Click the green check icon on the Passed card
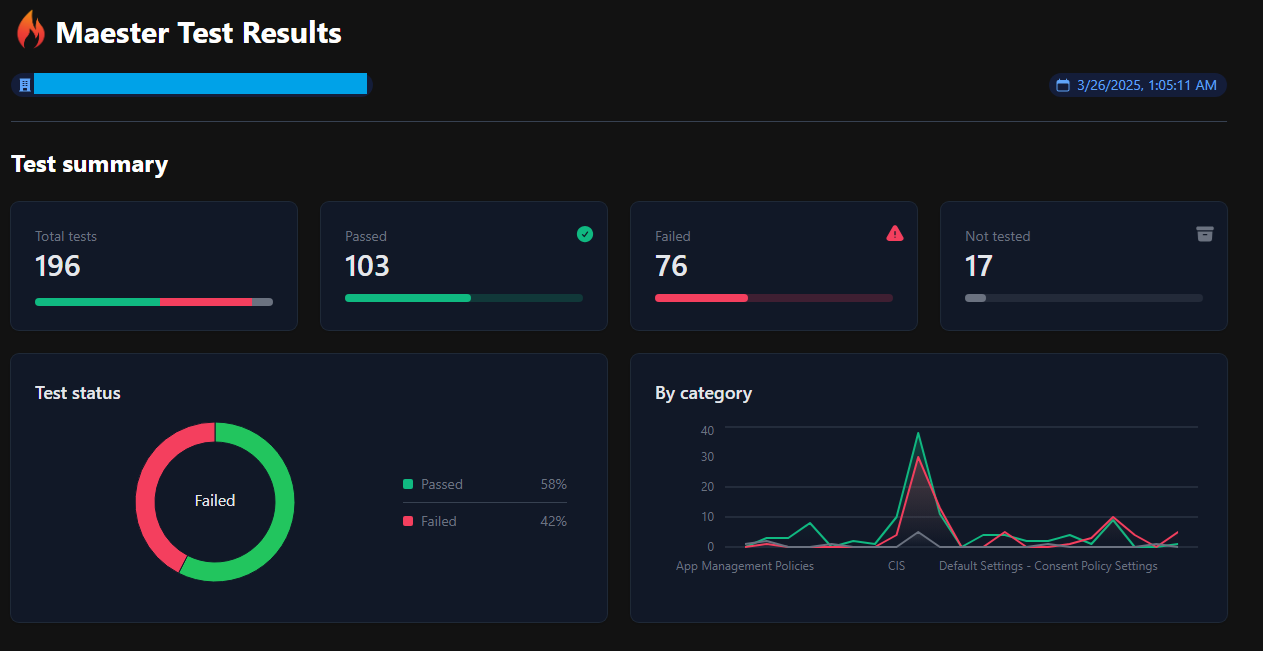The width and height of the screenshot is (1263, 651). (x=585, y=234)
